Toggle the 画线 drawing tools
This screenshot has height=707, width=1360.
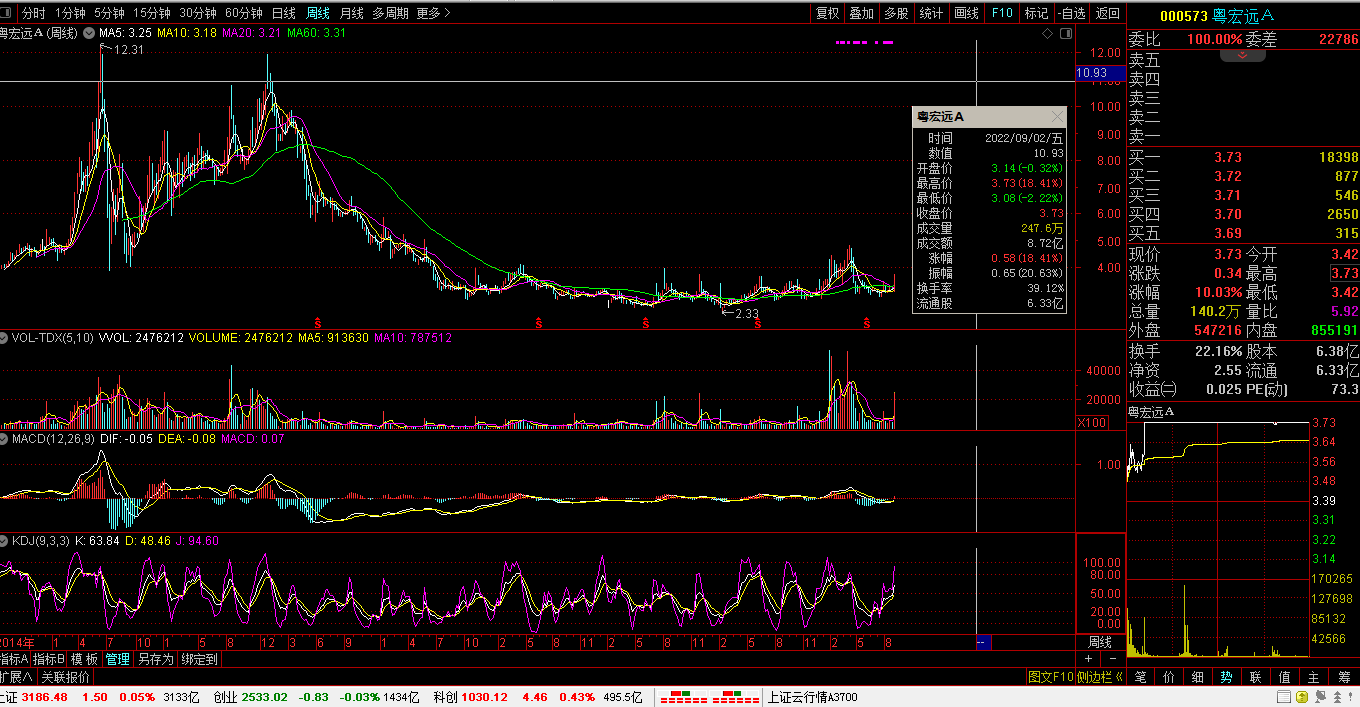tap(967, 13)
